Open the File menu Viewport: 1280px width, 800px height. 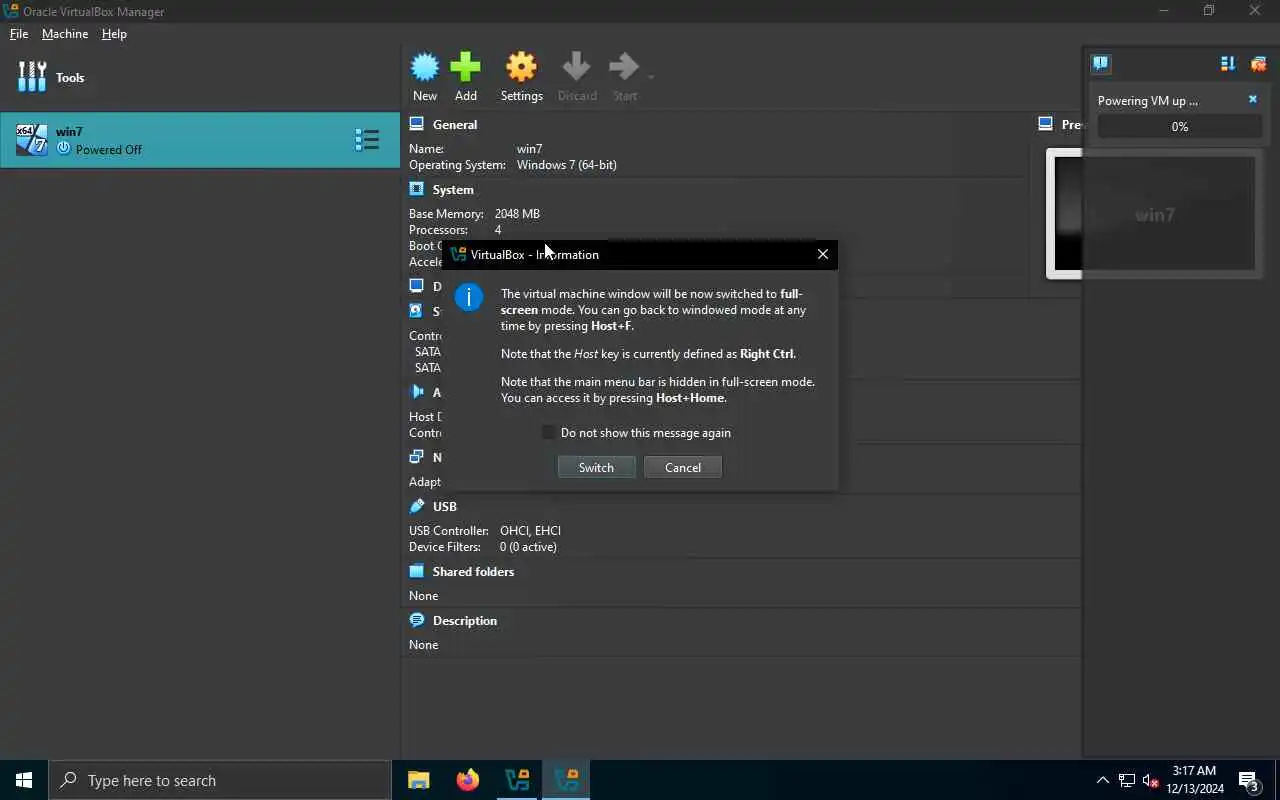[x=19, y=33]
